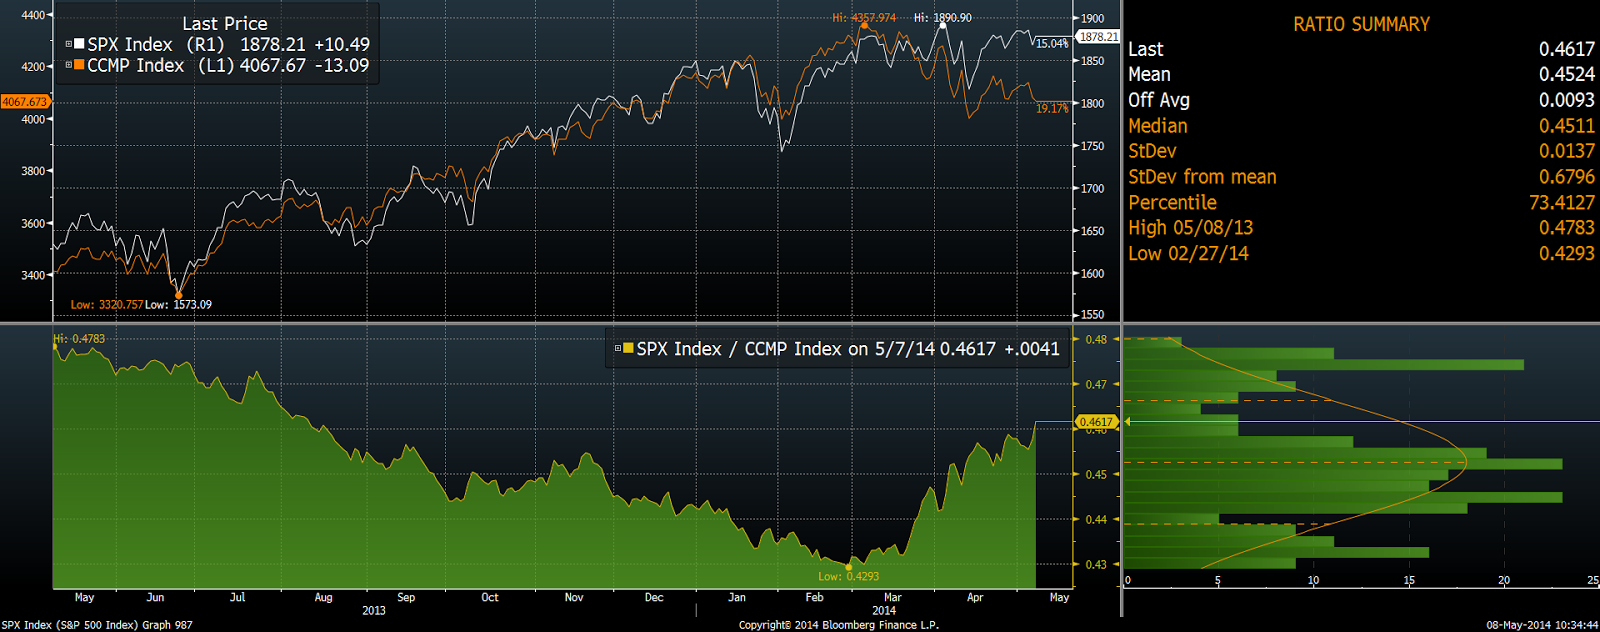The image size is (1600, 632).
Task: Click the Low: 1573.09 white marker label
Action: [x=178, y=305]
